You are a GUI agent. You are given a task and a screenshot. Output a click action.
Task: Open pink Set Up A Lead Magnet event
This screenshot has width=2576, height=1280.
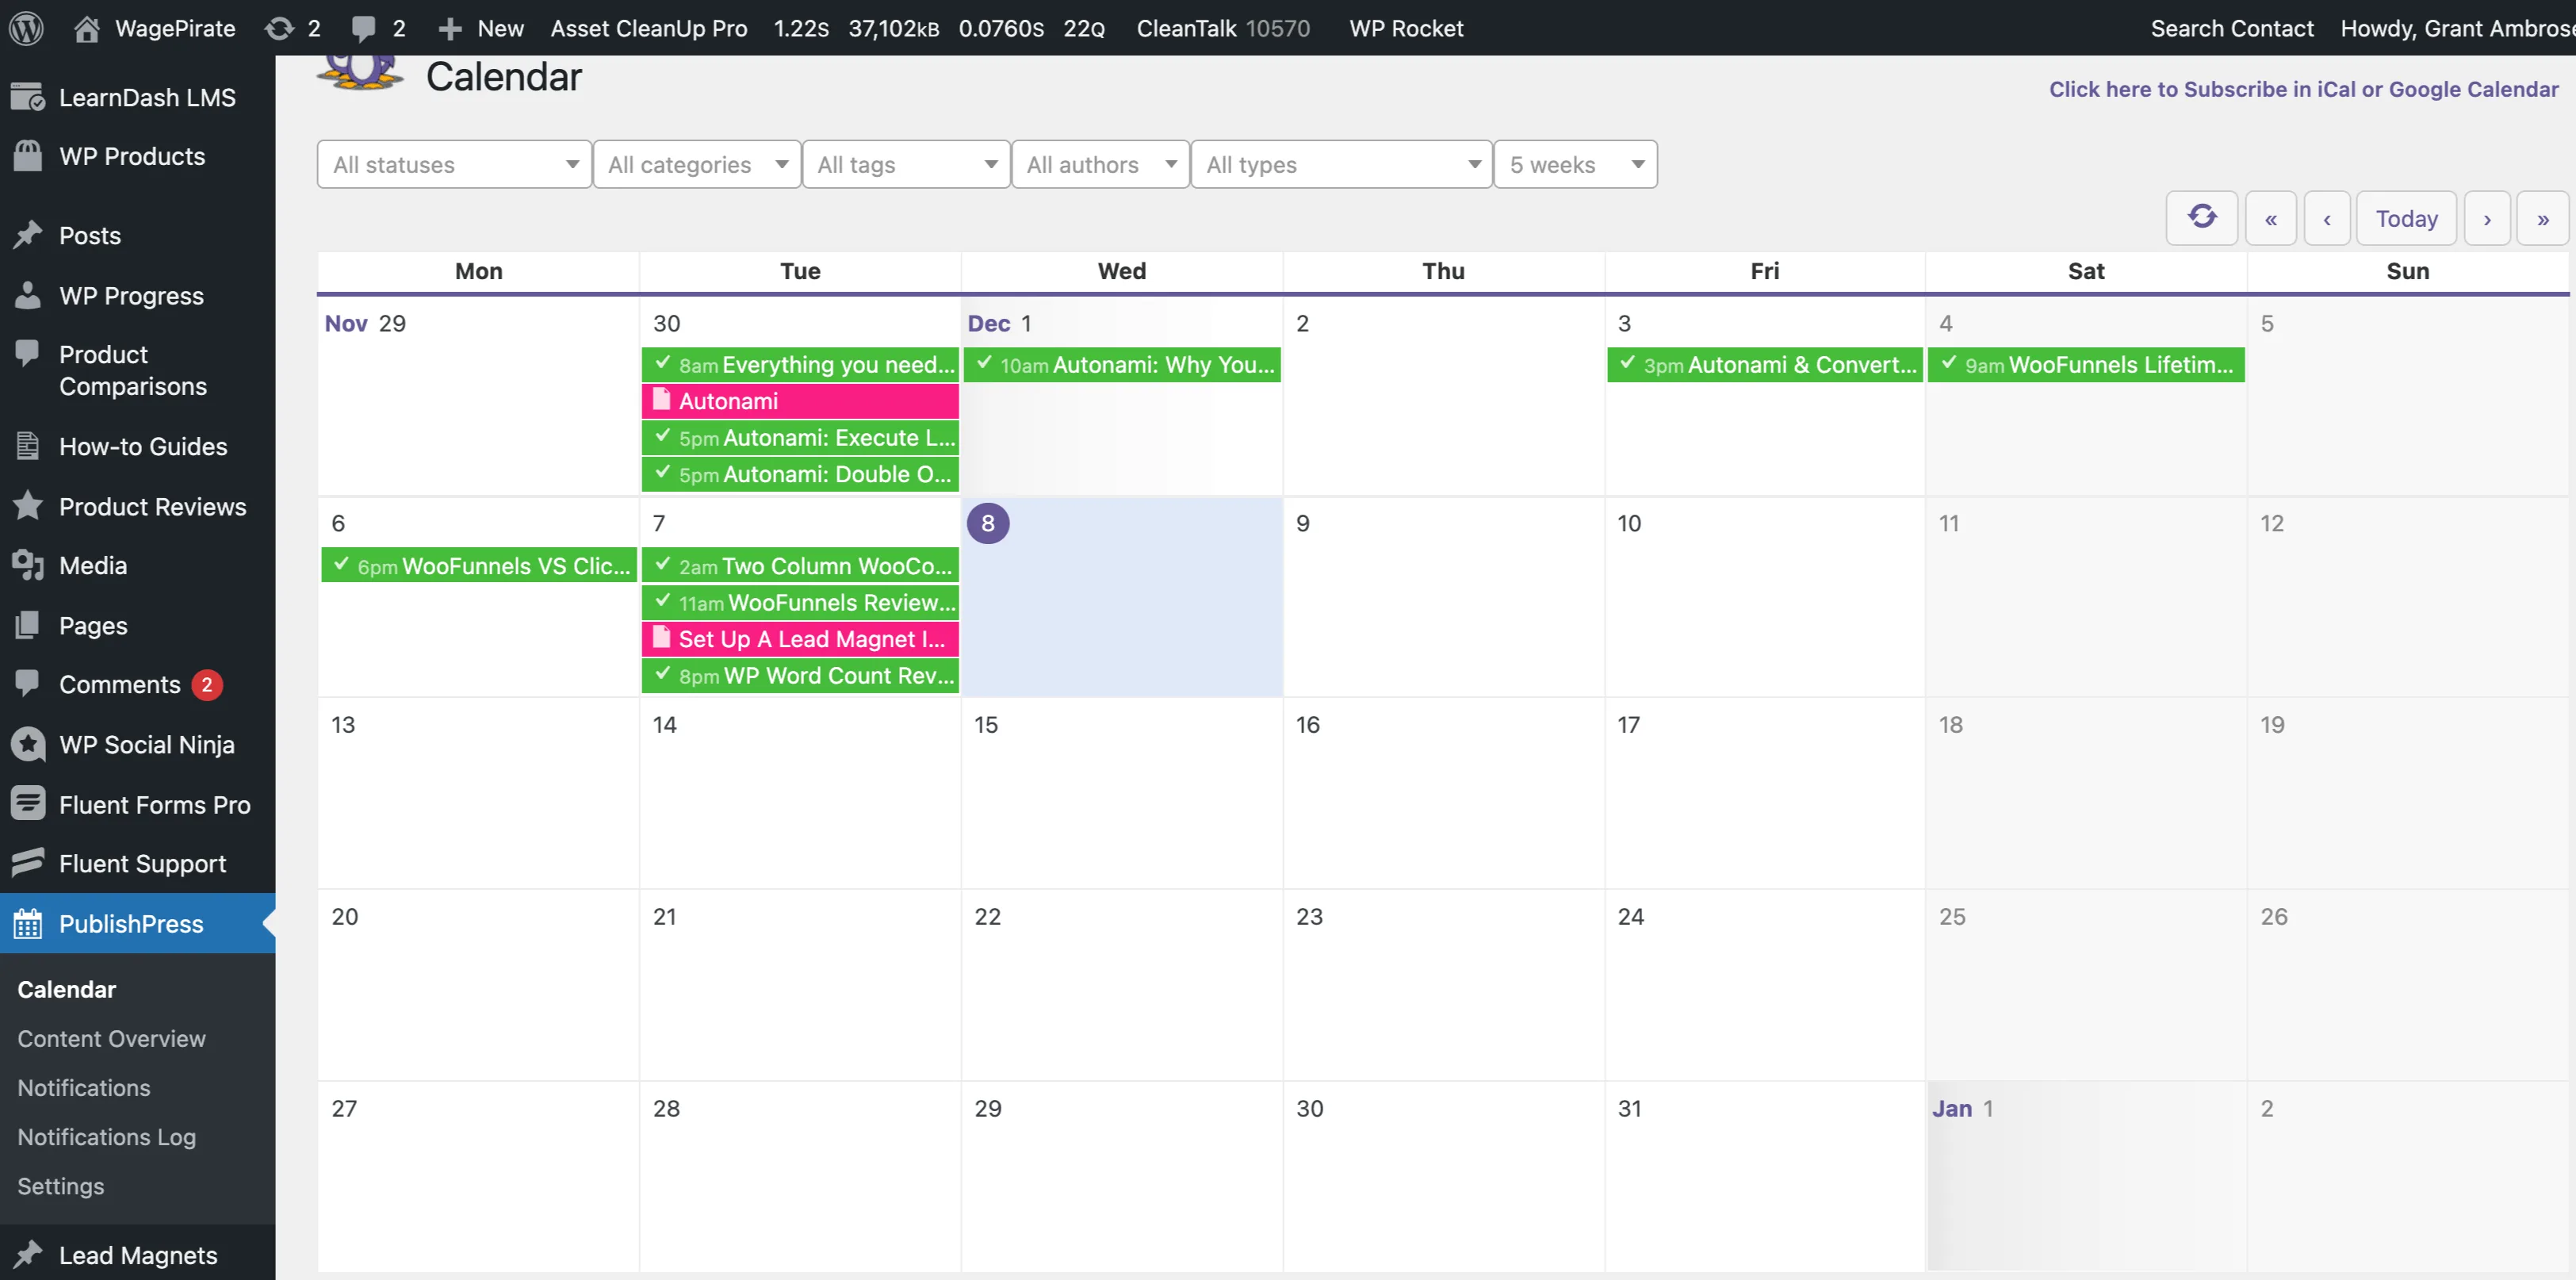(x=800, y=639)
